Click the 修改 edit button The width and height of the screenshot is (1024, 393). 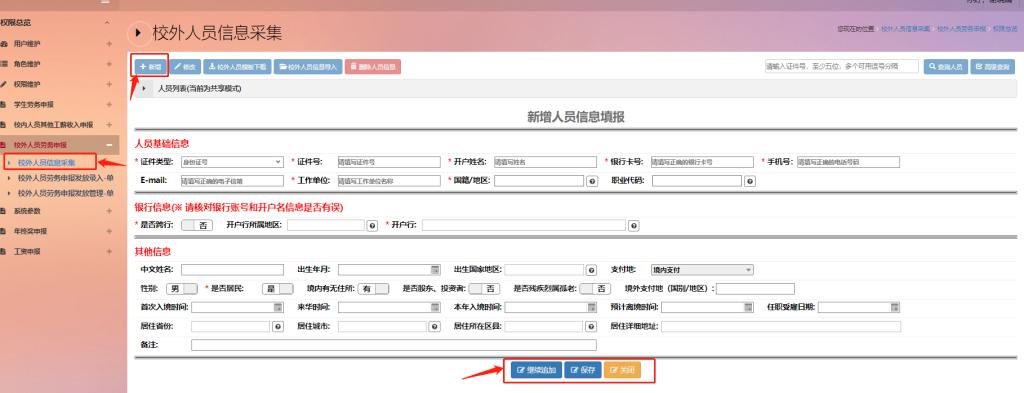185,67
